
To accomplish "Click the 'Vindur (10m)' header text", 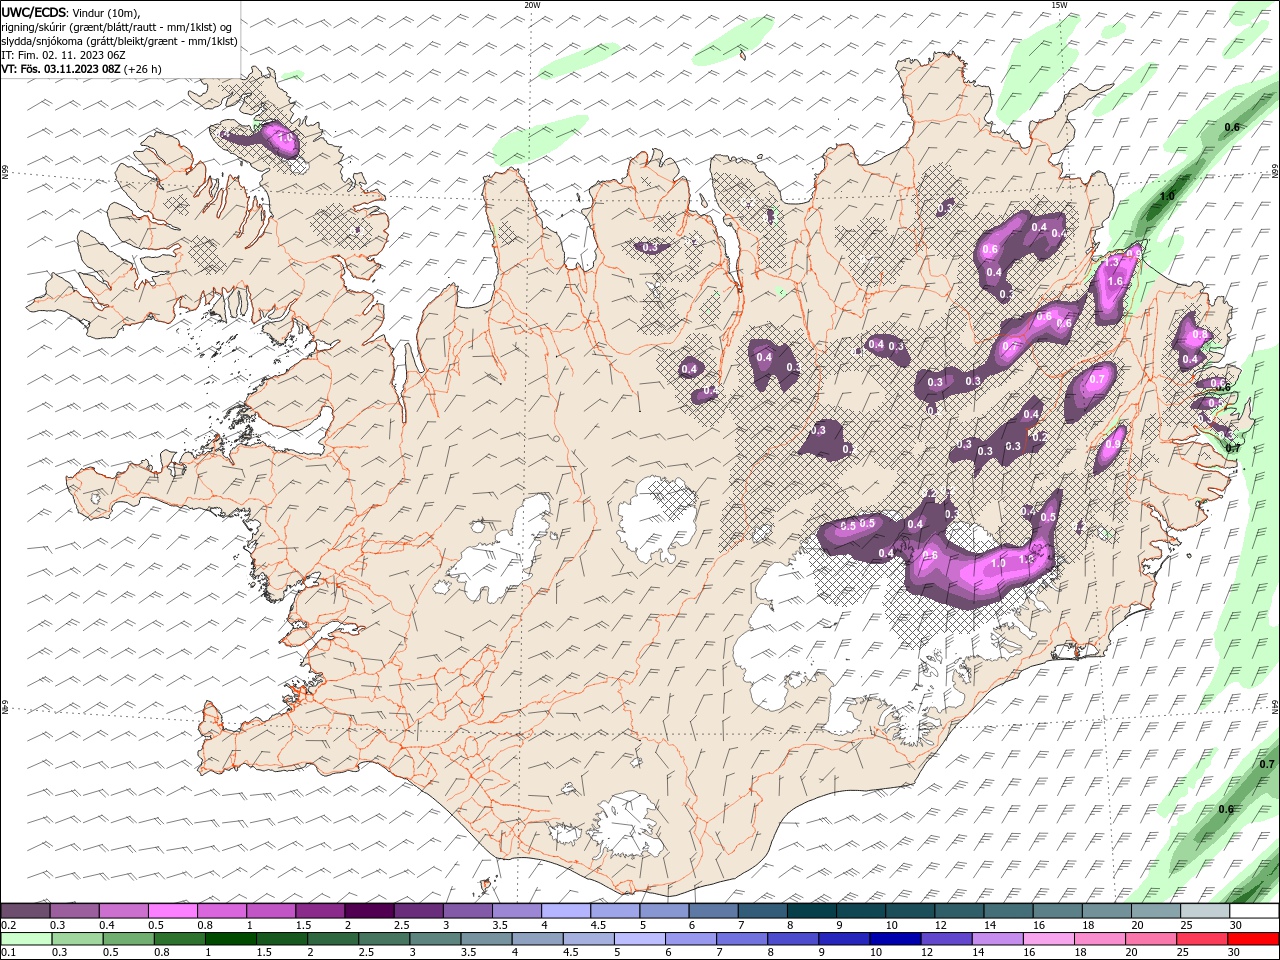I will coord(107,12).
